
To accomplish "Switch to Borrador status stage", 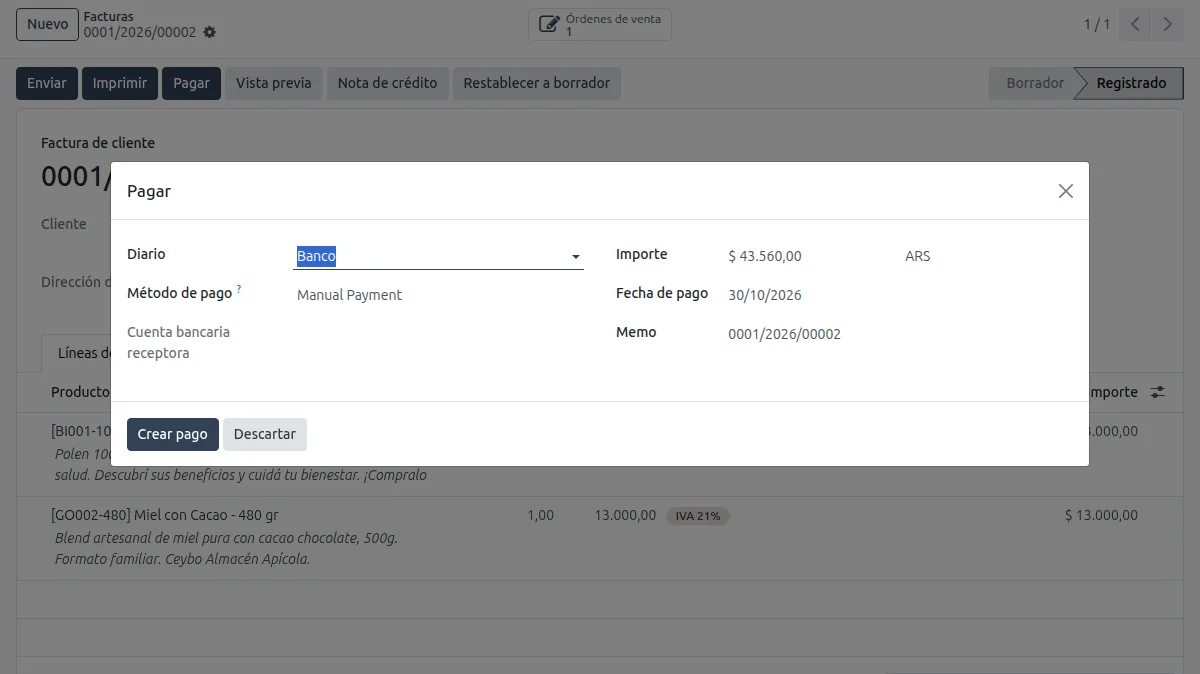I will coord(1034,83).
